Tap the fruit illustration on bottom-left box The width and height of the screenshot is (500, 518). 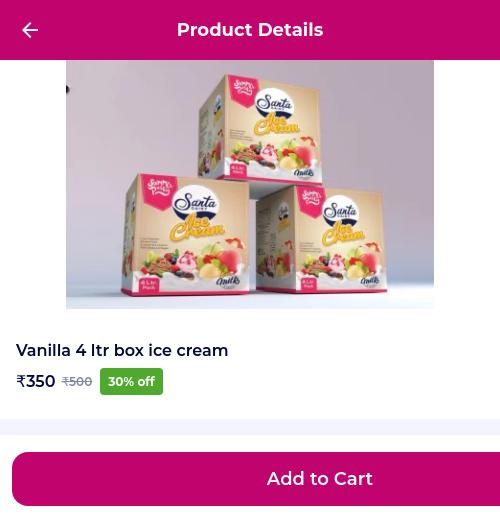click(x=192, y=261)
